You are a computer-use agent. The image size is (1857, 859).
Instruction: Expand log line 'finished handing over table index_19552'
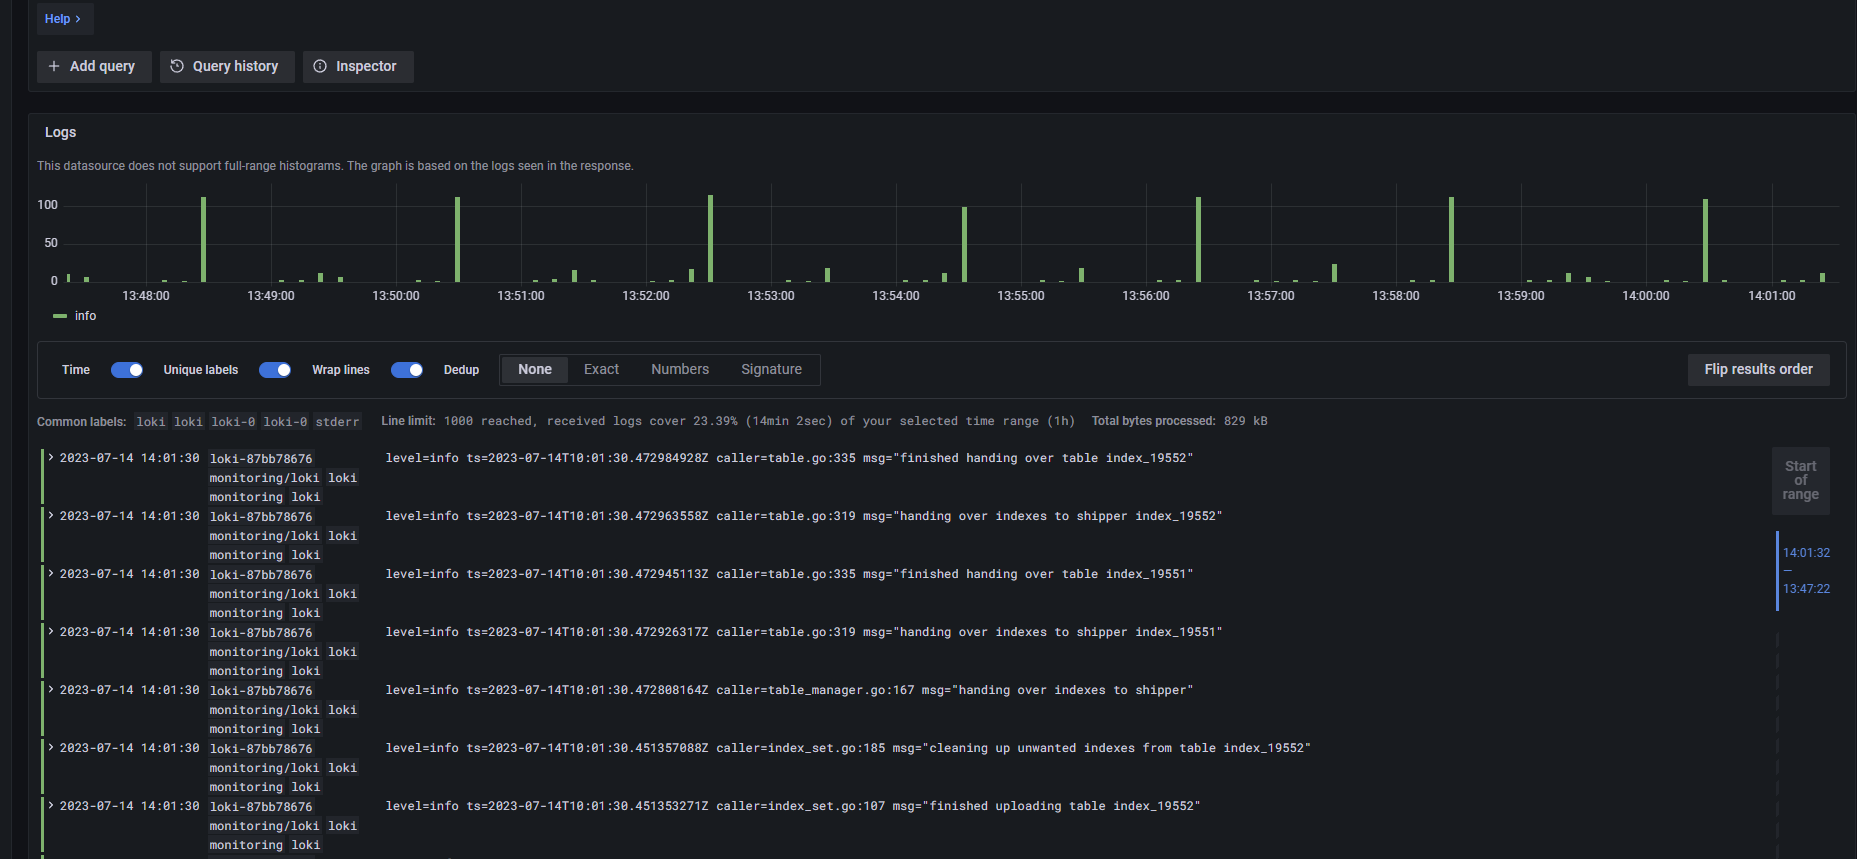[x=51, y=458]
